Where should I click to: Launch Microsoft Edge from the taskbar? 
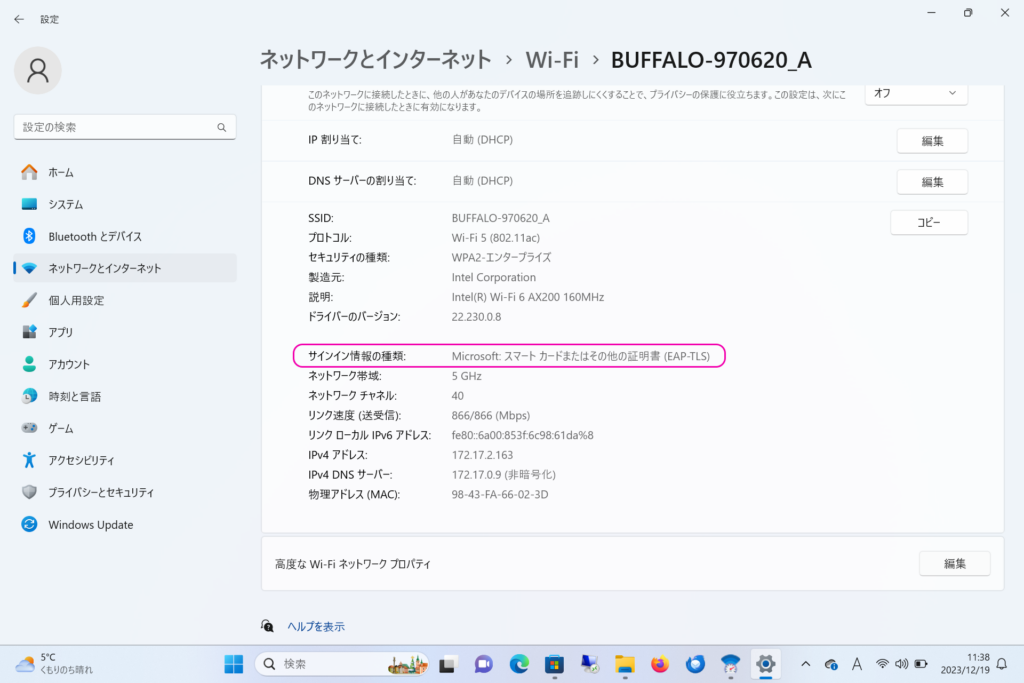click(519, 665)
